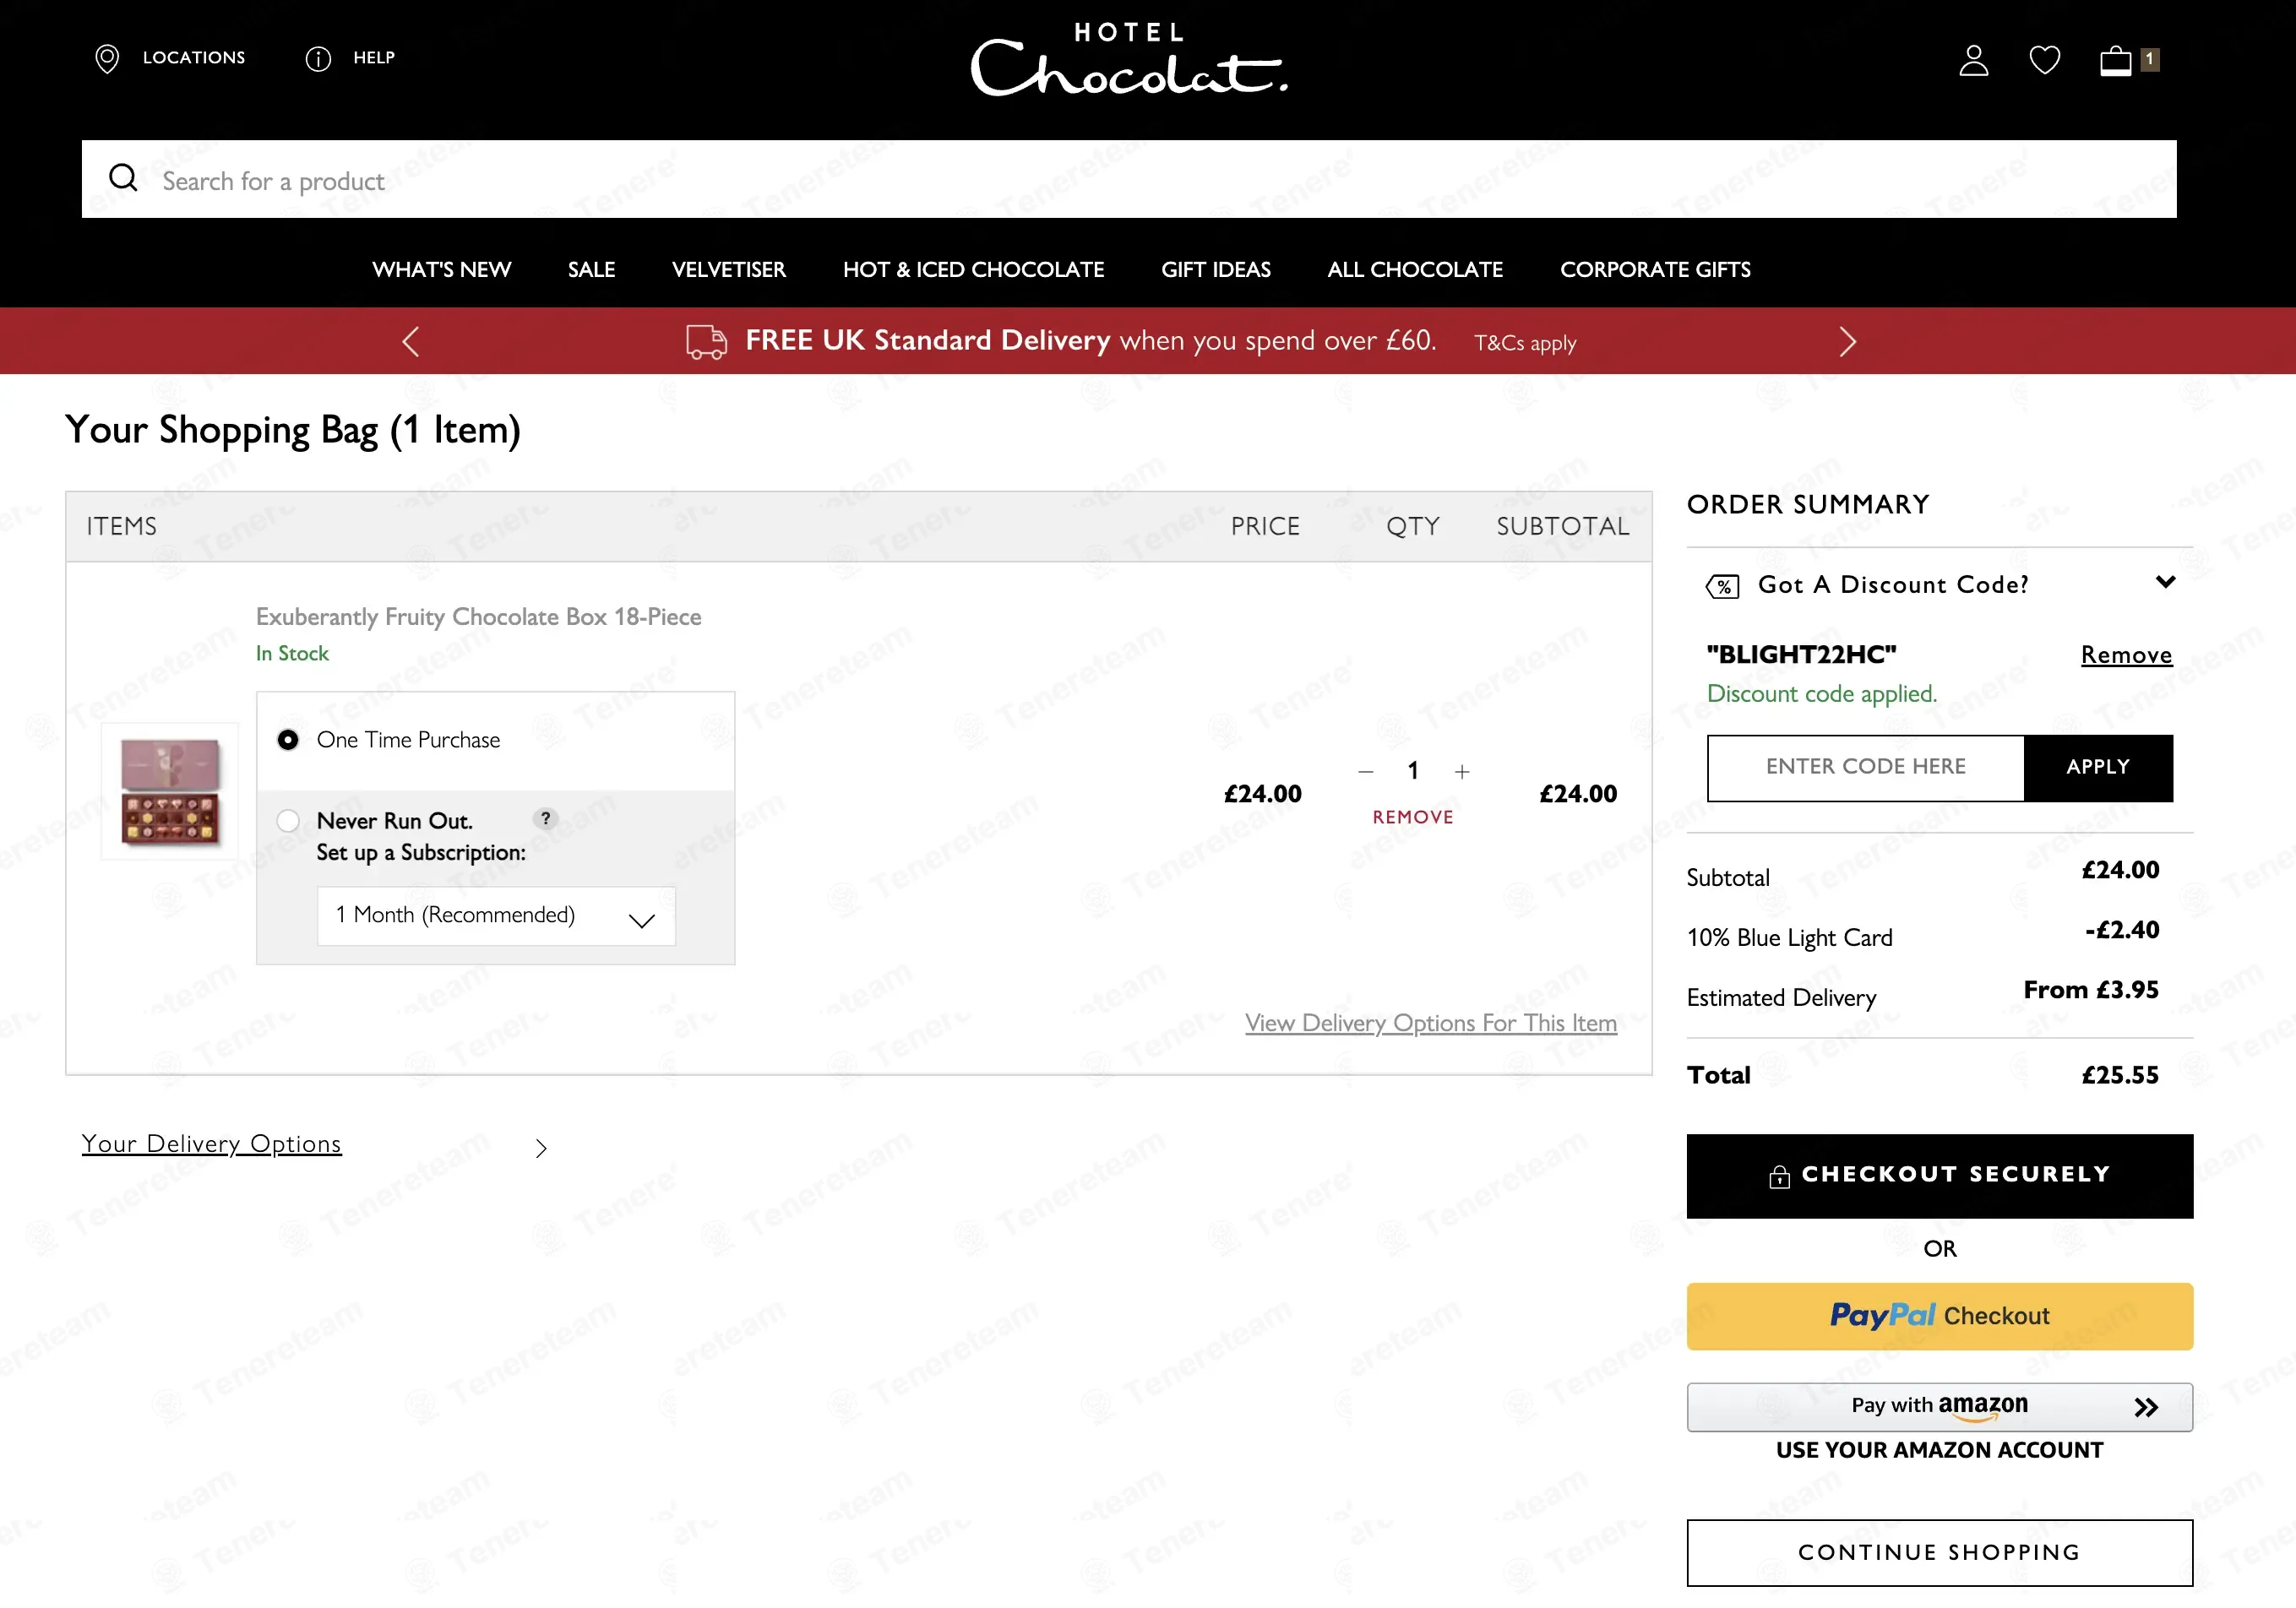Image resolution: width=2296 pixels, height=1608 pixels.
Task: Open Hot & Iced Chocolate menu
Action: tap(973, 270)
